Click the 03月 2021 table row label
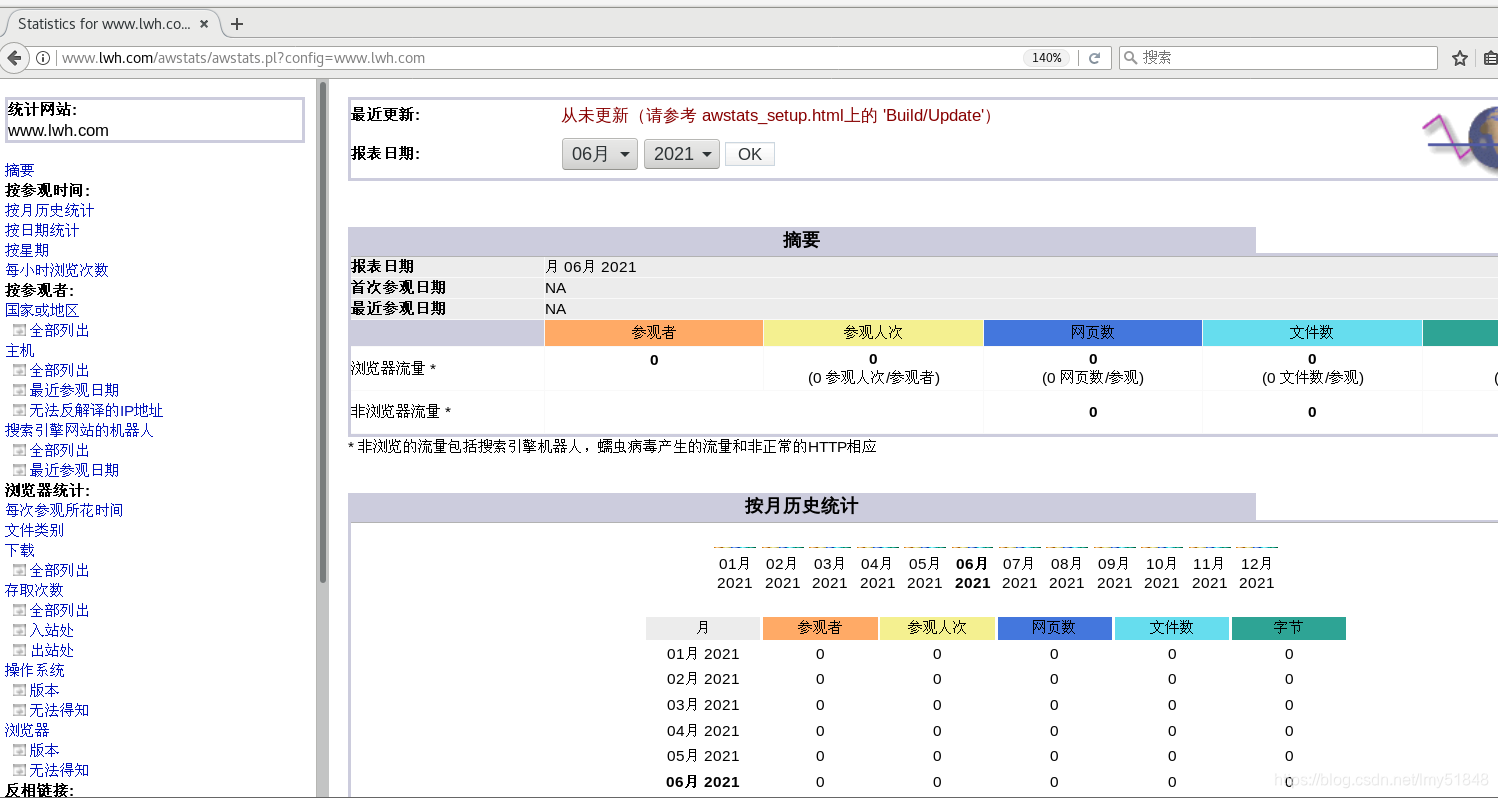Screen dimensions: 1498x798 (x=703, y=705)
